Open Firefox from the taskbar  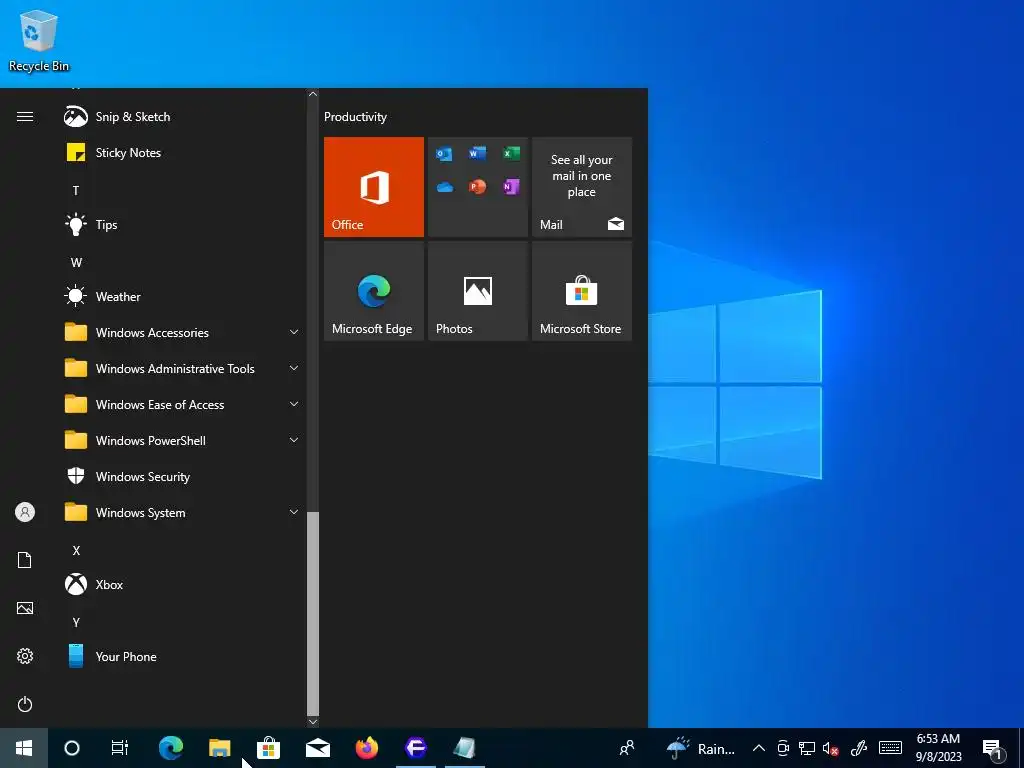pyautogui.click(x=367, y=748)
